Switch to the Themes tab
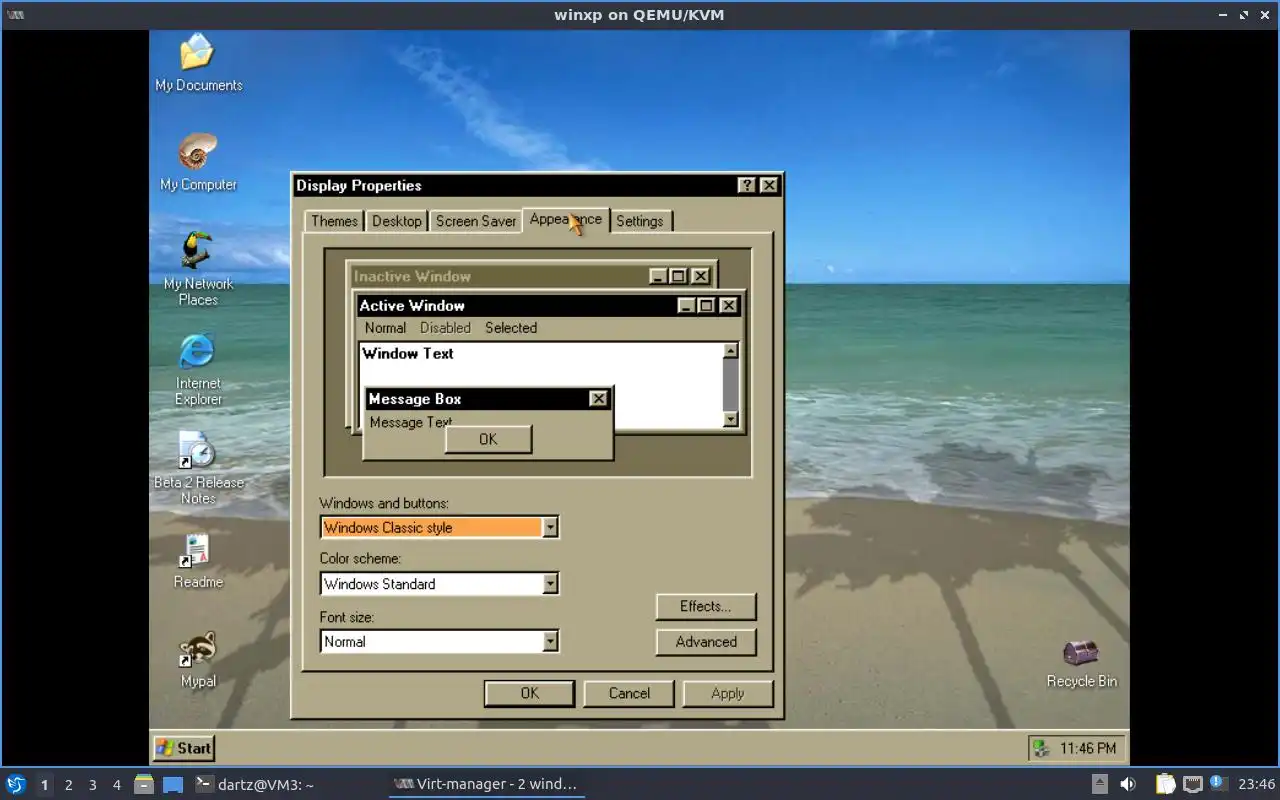The width and height of the screenshot is (1280, 800). [334, 221]
